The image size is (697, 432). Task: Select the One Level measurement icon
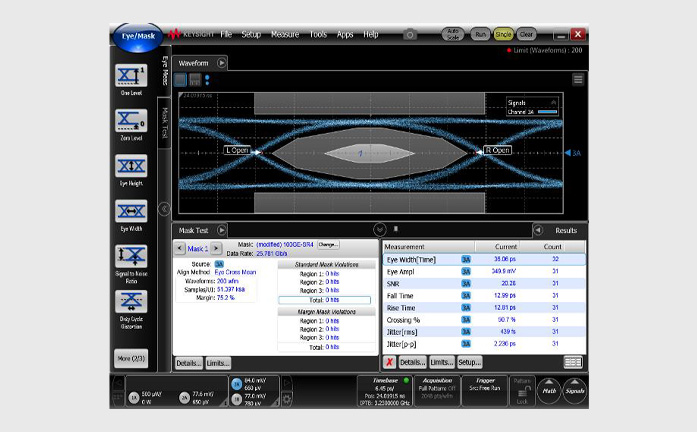point(131,75)
